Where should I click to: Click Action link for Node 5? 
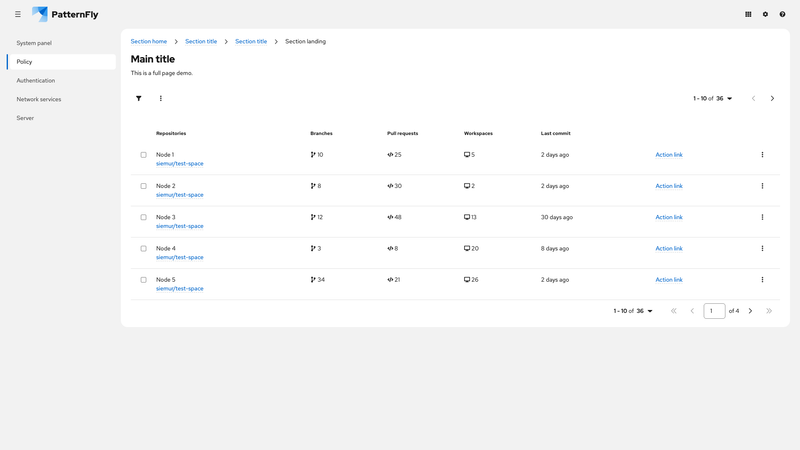[669, 280]
